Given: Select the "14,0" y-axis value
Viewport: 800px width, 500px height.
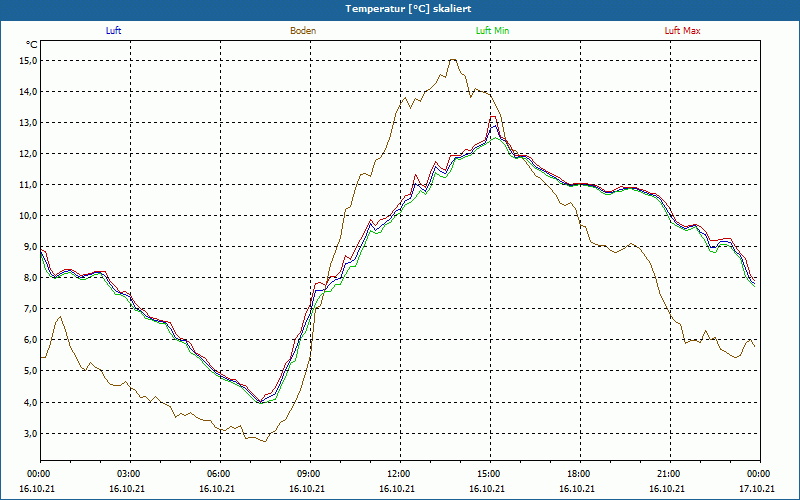Looking at the screenshot, I should pos(29,92).
